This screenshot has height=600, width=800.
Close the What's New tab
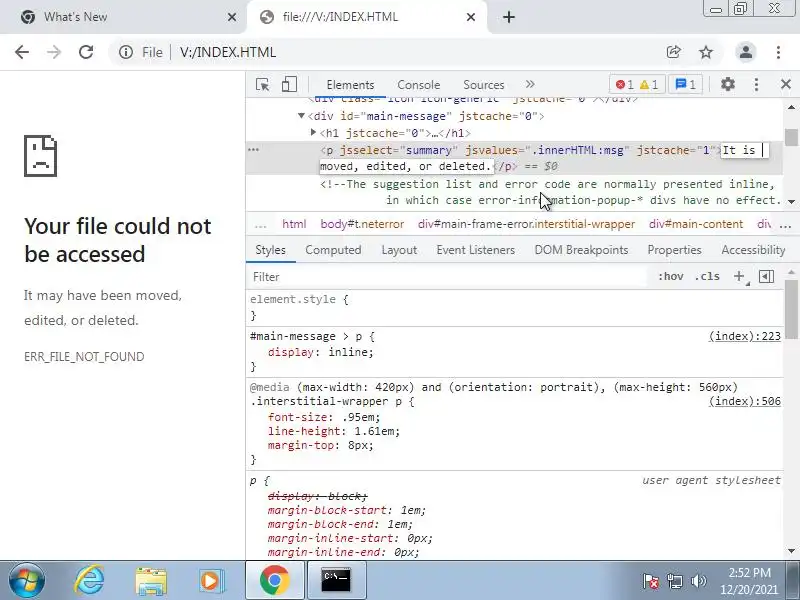coord(232,17)
